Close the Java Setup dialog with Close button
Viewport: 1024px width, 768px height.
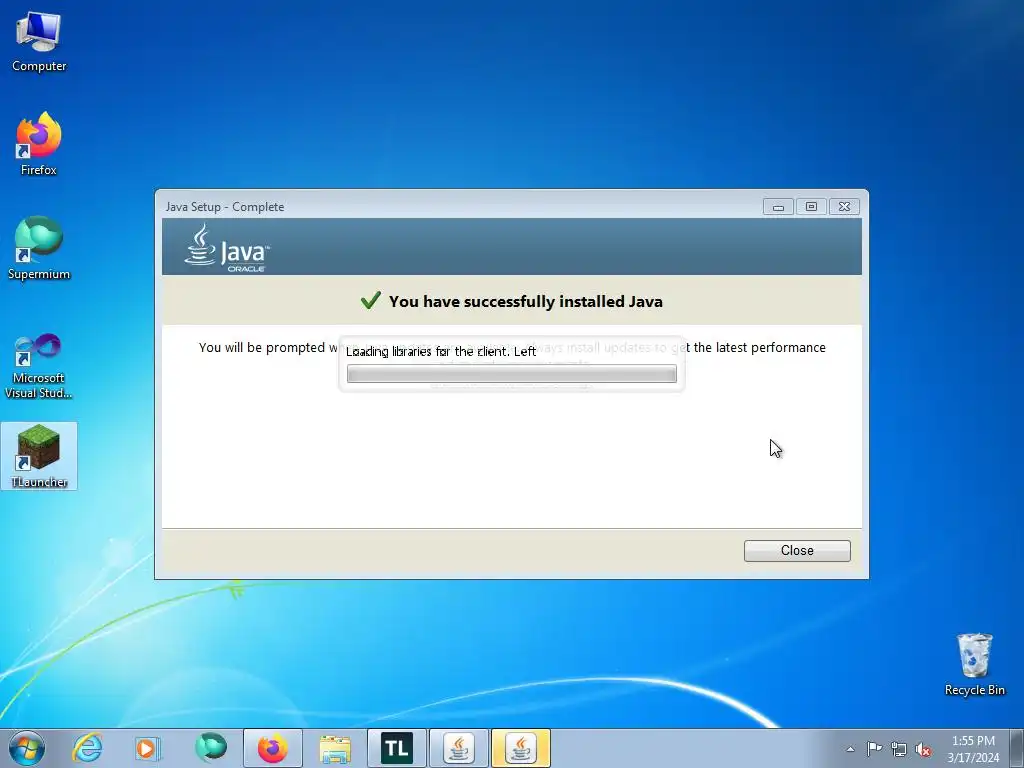click(797, 551)
